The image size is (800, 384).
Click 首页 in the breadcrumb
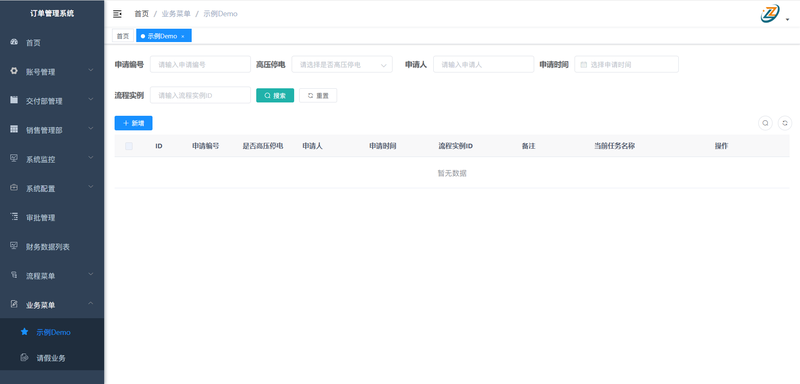[x=141, y=14]
